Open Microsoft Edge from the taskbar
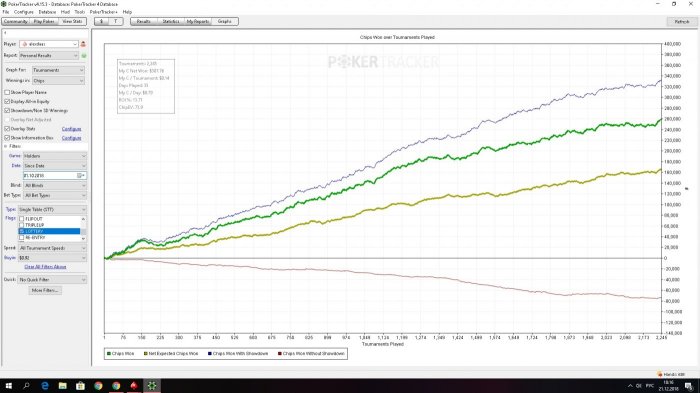Screen dimensions: 700x393 45,385
